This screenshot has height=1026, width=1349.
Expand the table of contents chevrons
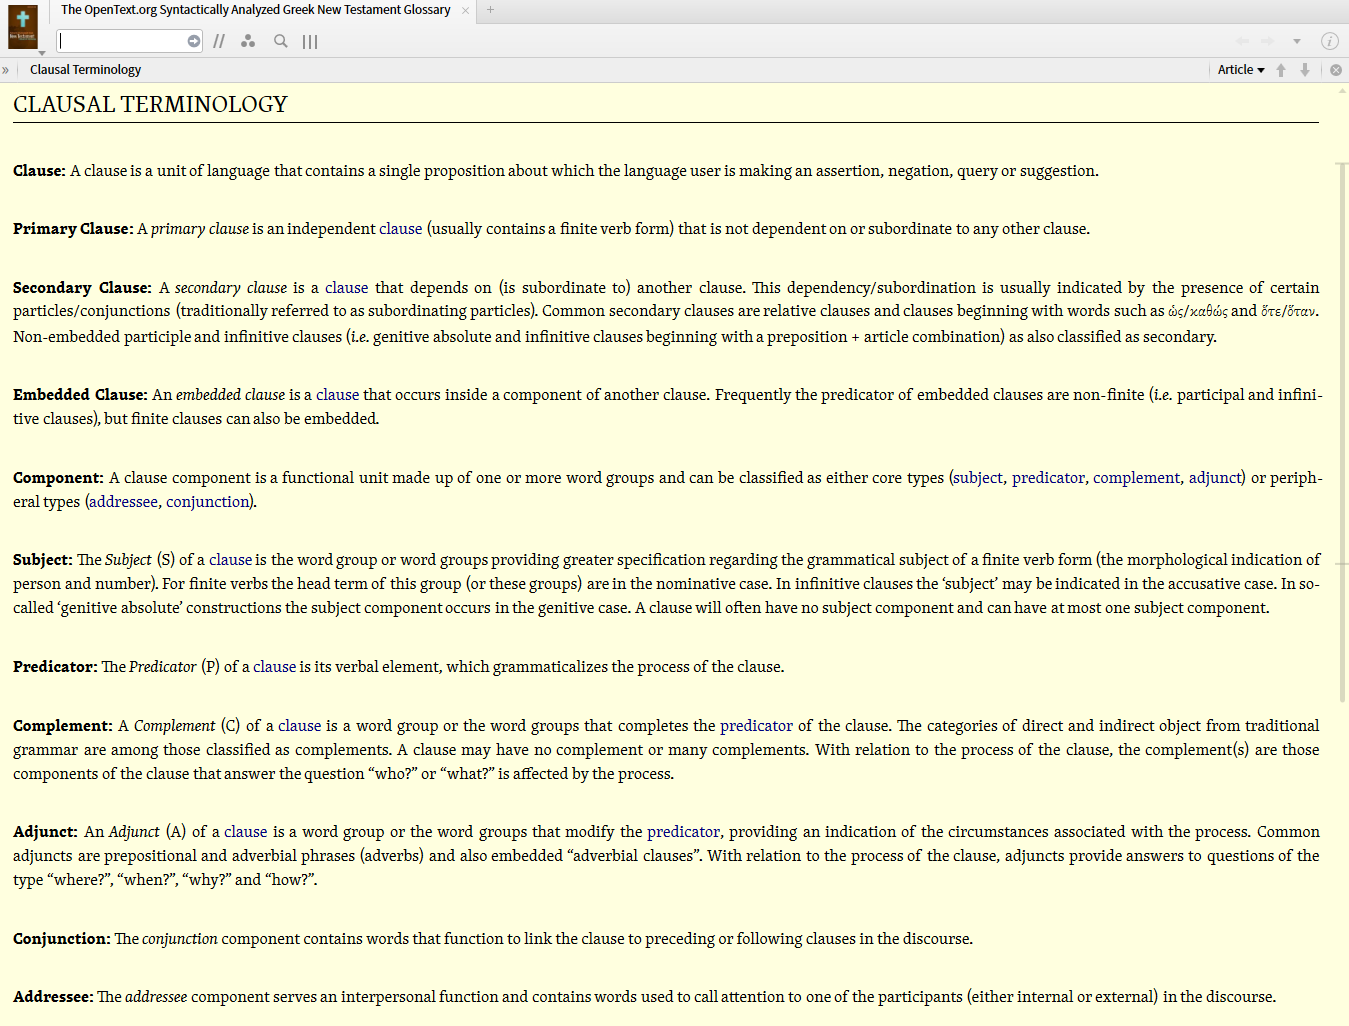coord(5,70)
